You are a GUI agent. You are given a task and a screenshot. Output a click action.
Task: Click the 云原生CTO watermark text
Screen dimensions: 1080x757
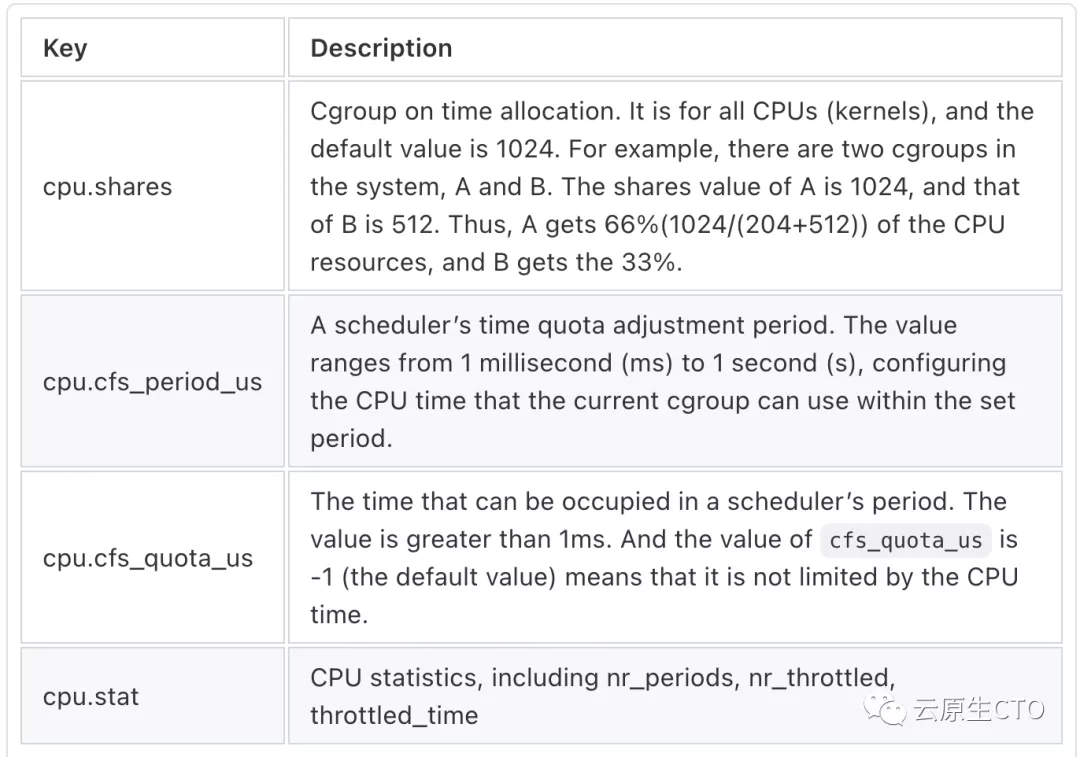pos(978,710)
